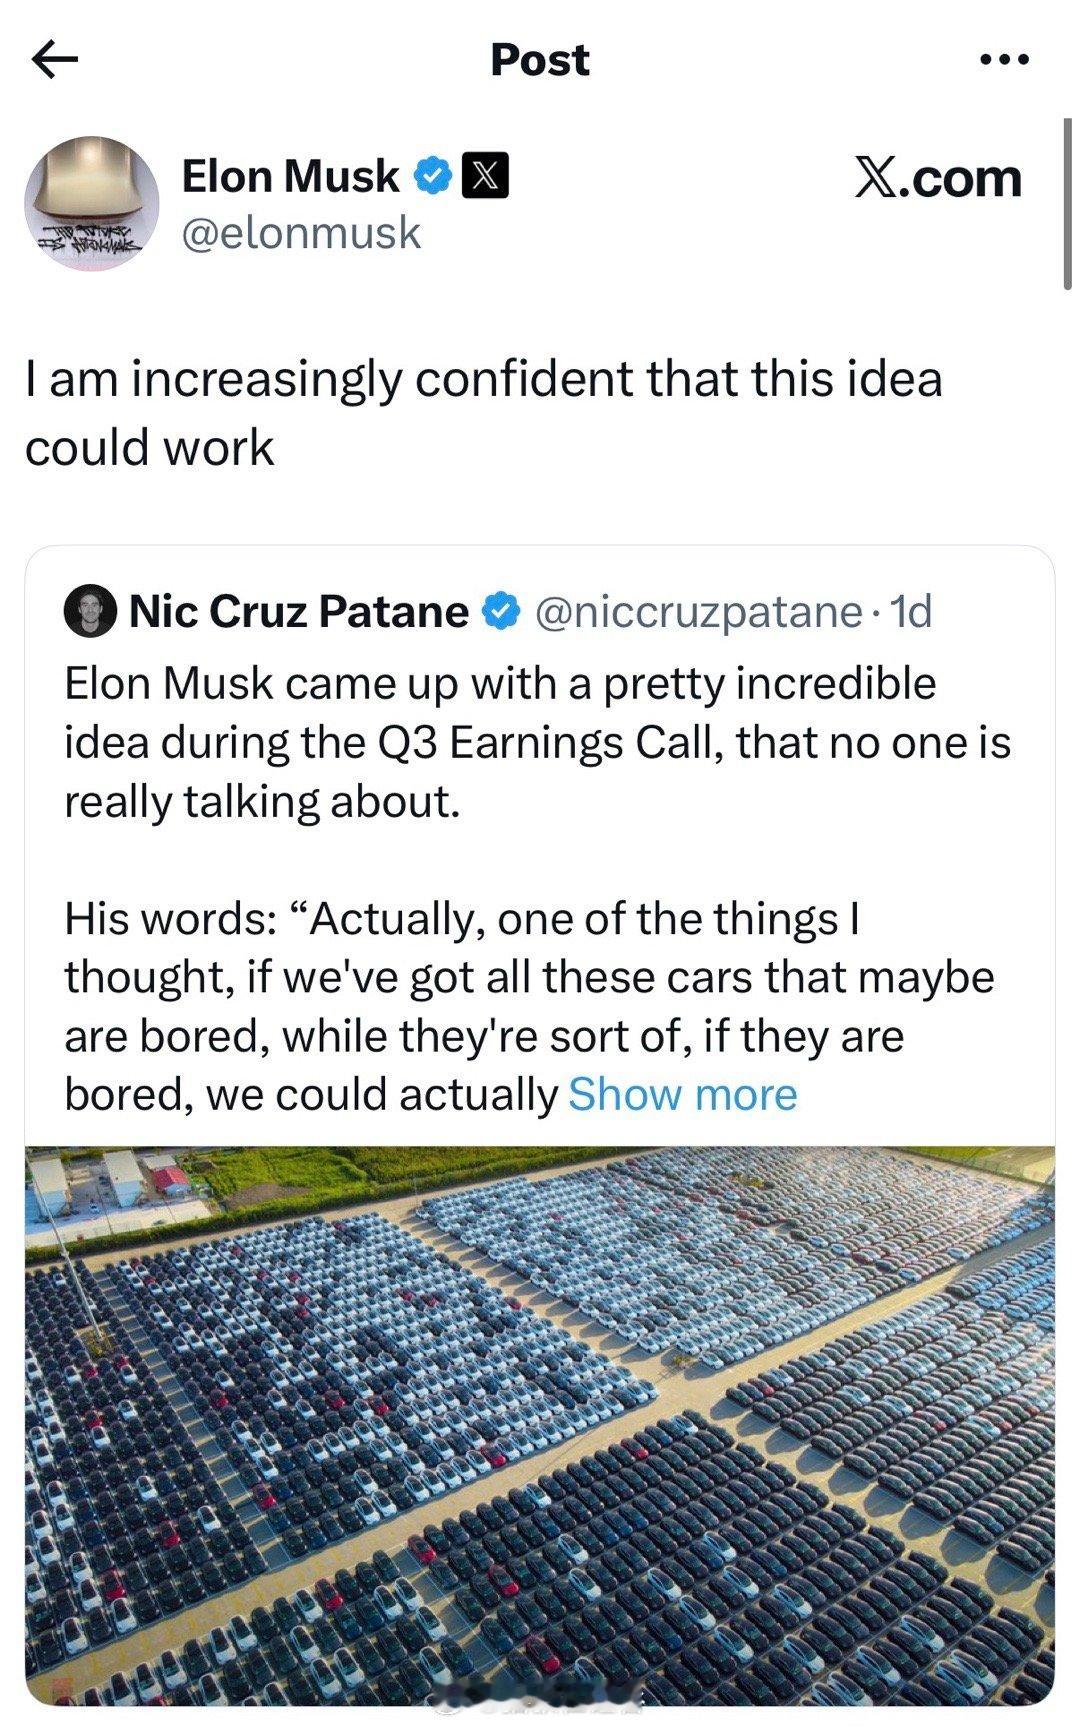Open the Elon Musk display name
Viewport: 1080px width, 1726px height.
coord(290,177)
